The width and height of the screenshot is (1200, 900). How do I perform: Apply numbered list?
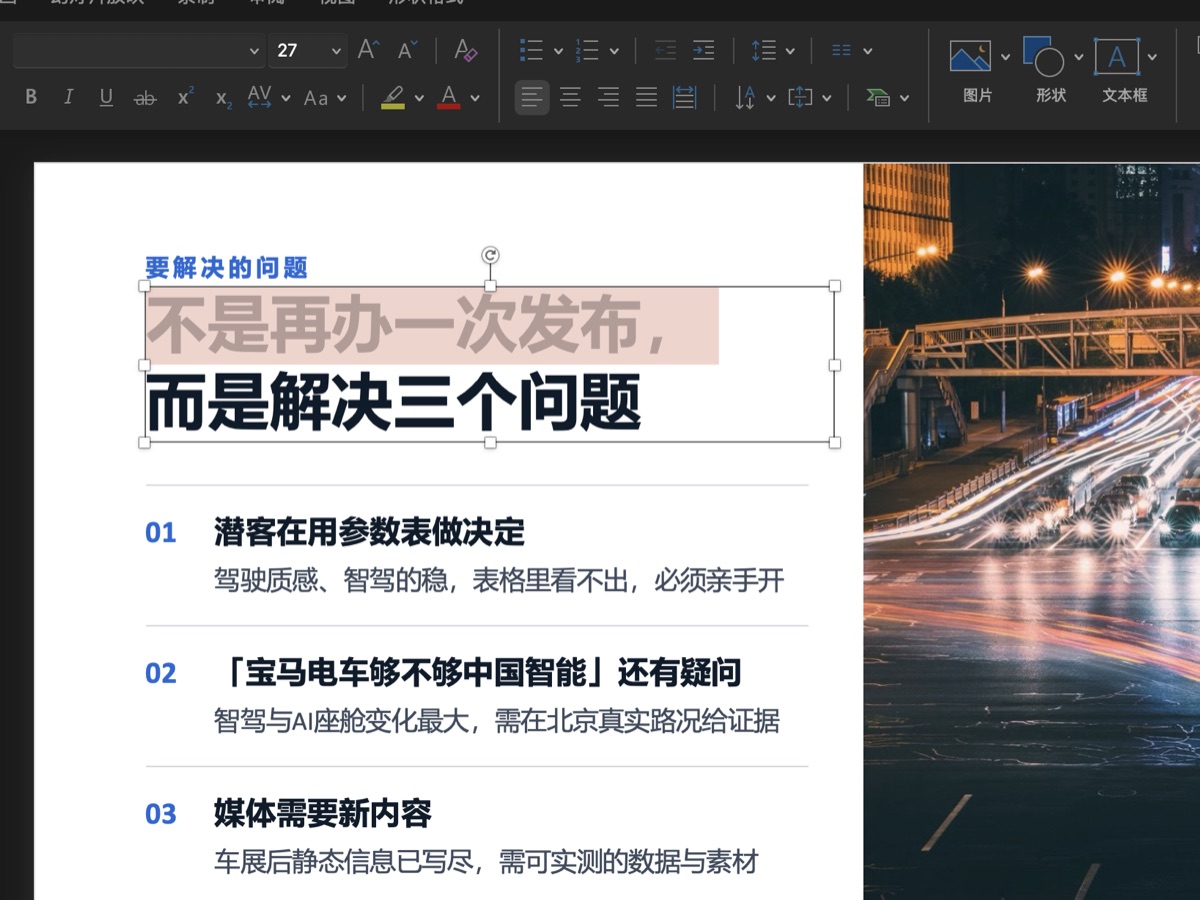pyautogui.click(x=587, y=50)
